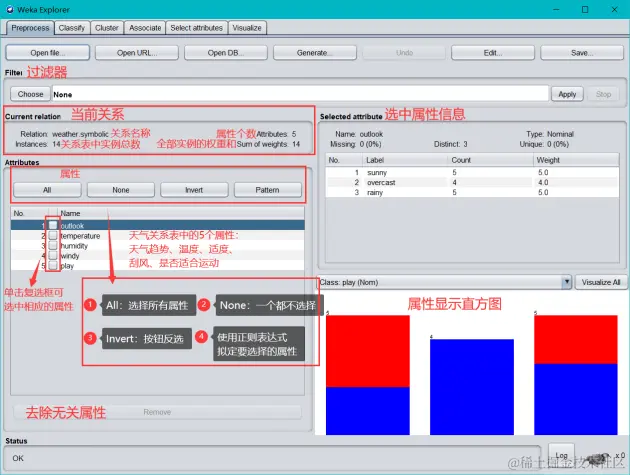Switch to the Classify tab
The image size is (630, 475).
tap(72, 28)
